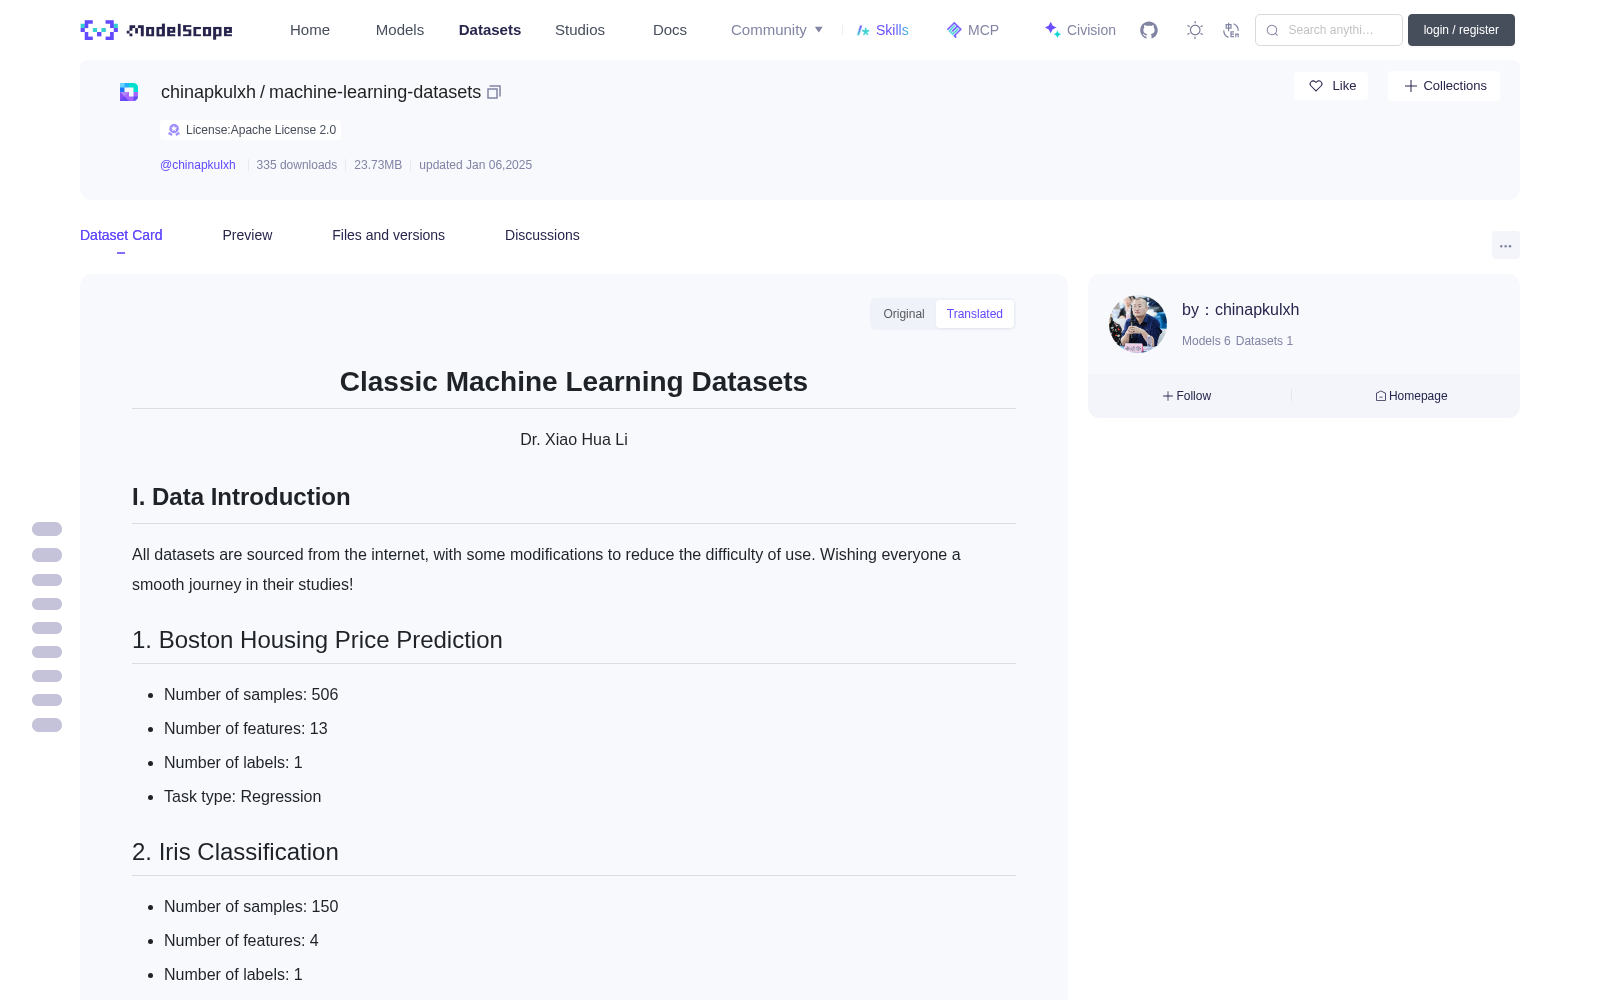Open the Discussions tab

pos(542,235)
